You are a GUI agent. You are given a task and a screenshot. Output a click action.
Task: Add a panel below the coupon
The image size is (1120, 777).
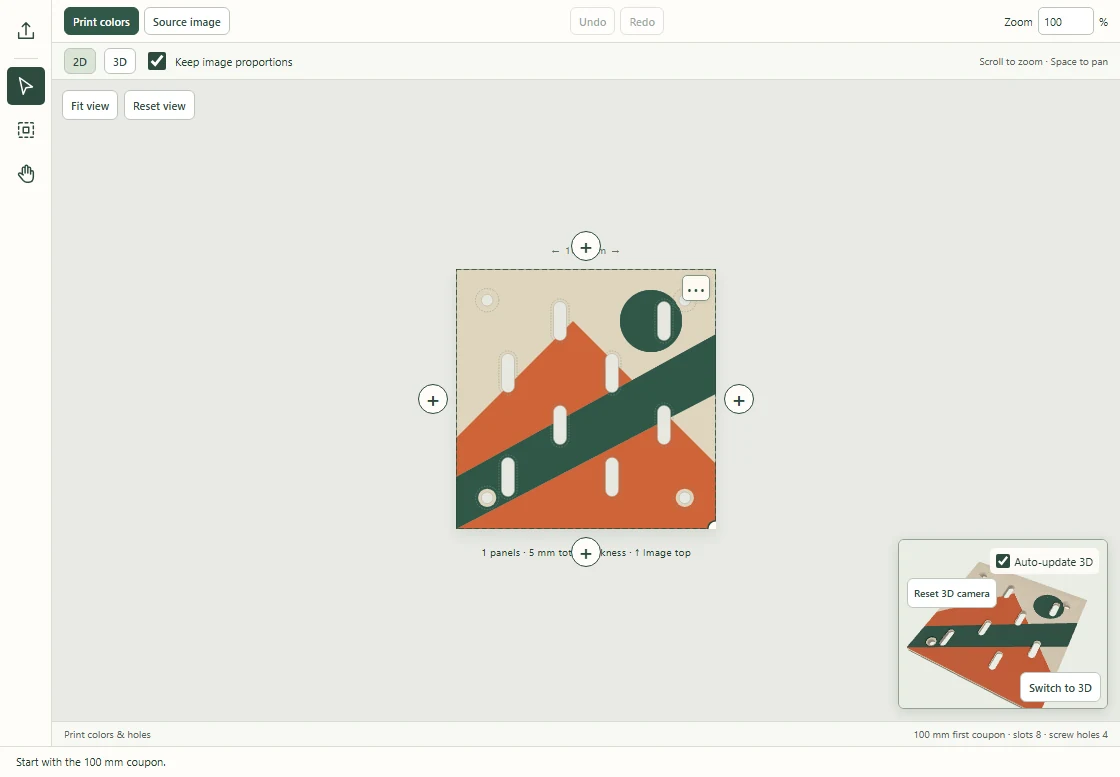pos(586,552)
